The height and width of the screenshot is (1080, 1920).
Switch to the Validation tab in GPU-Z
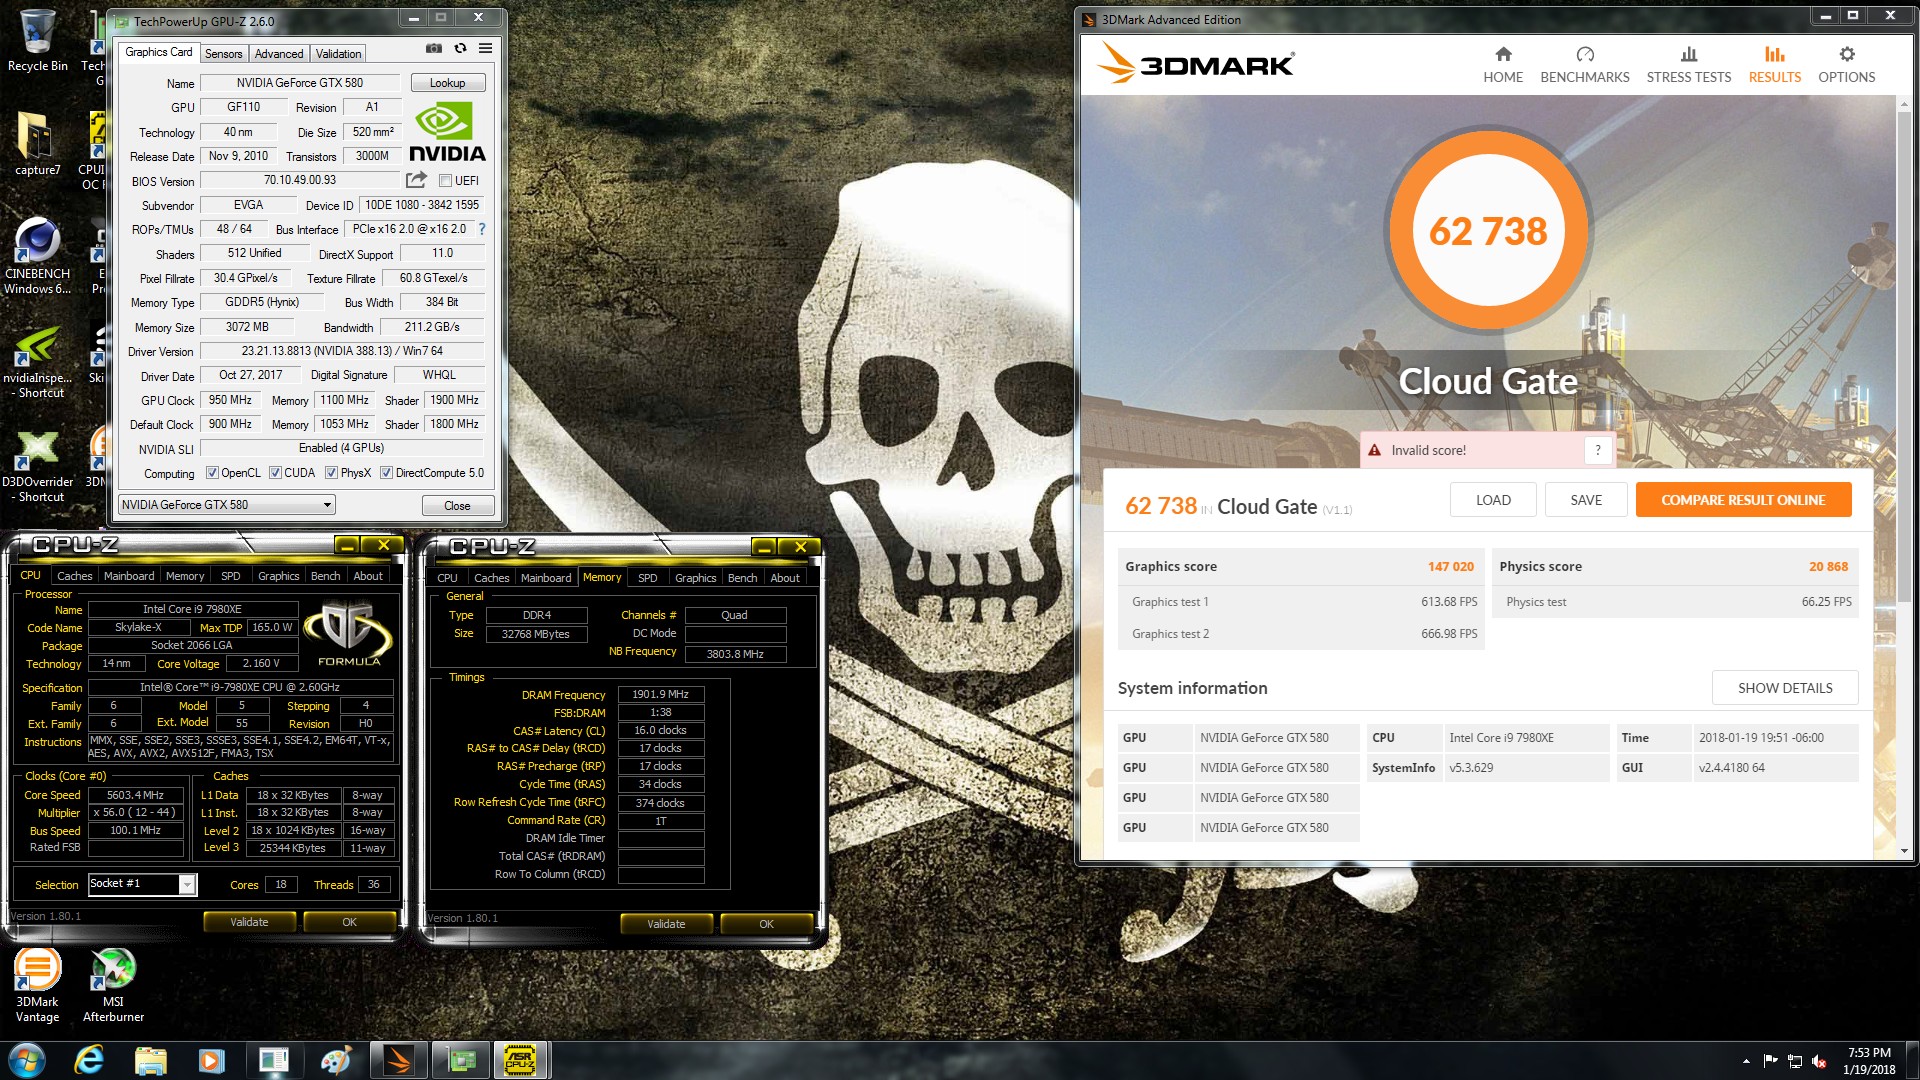pyautogui.click(x=339, y=54)
